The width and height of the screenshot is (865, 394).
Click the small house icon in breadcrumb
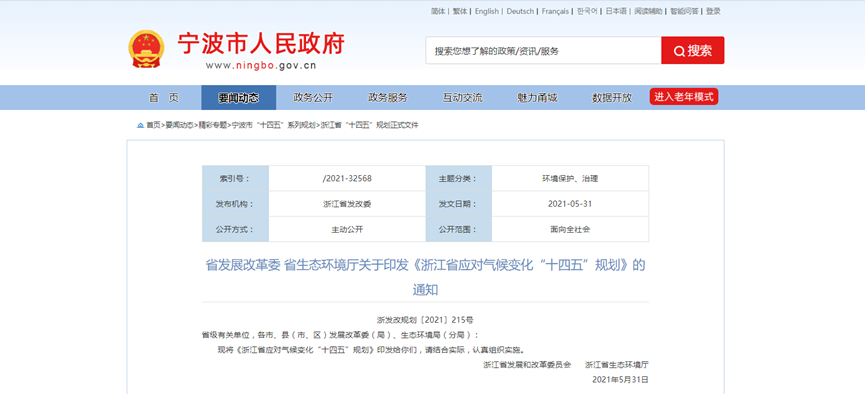click(x=140, y=125)
